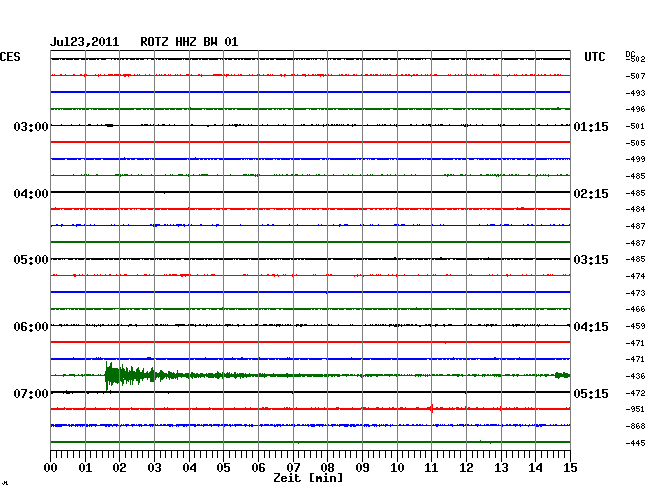
Task: Click the x-axis minute label 13
Action: tap(501, 468)
